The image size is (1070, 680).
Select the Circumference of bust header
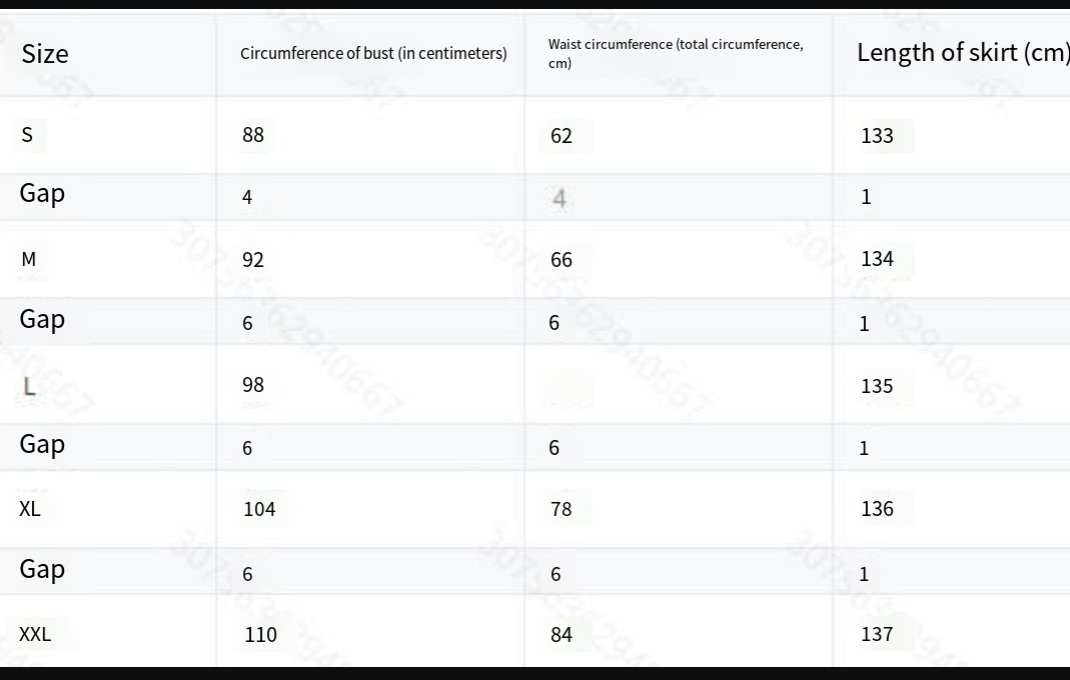[x=373, y=53]
